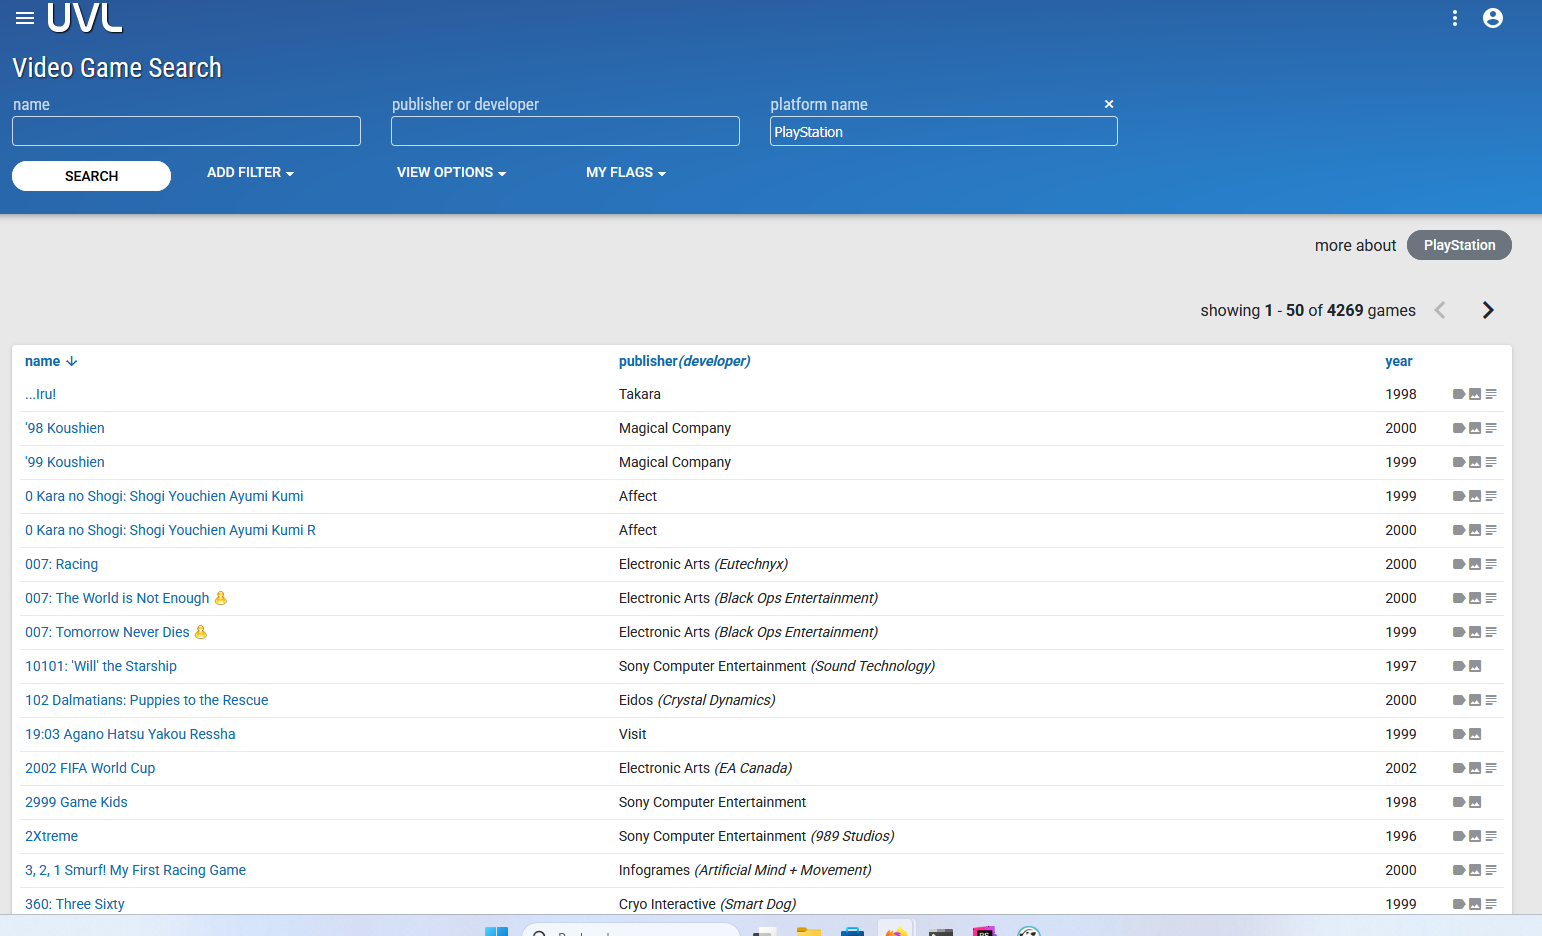Open the user account icon
The width and height of the screenshot is (1542, 936).
1493,18
